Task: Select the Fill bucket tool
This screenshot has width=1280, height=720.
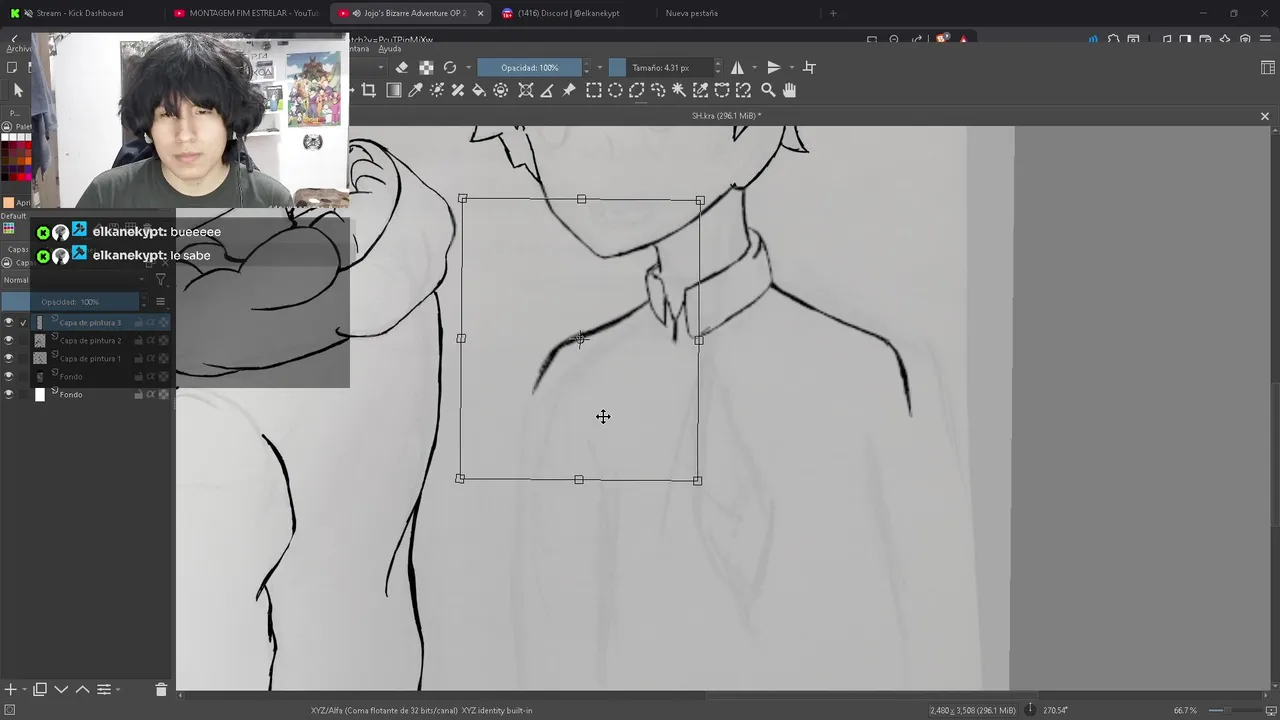Action: click(479, 90)
